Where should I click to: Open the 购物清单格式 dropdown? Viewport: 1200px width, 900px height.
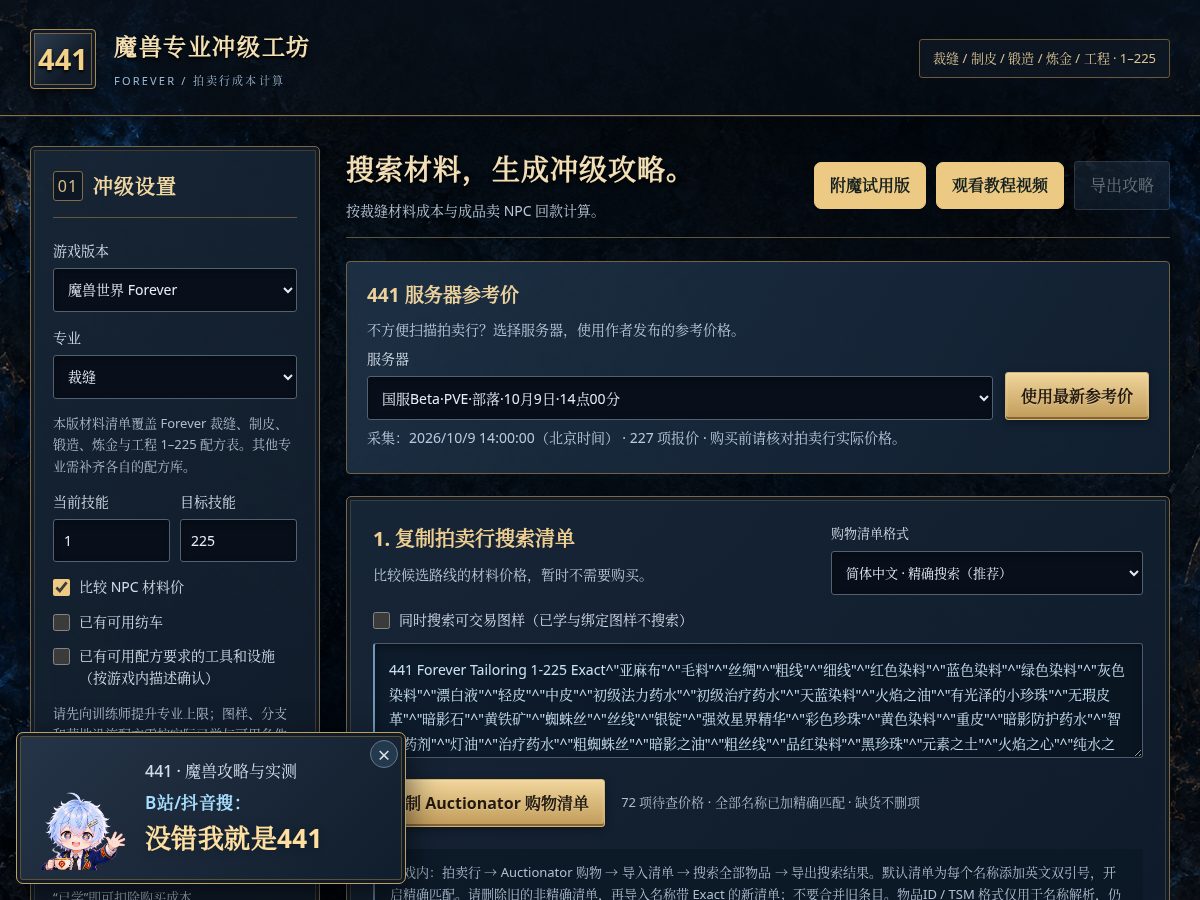(x=987, y=573)
